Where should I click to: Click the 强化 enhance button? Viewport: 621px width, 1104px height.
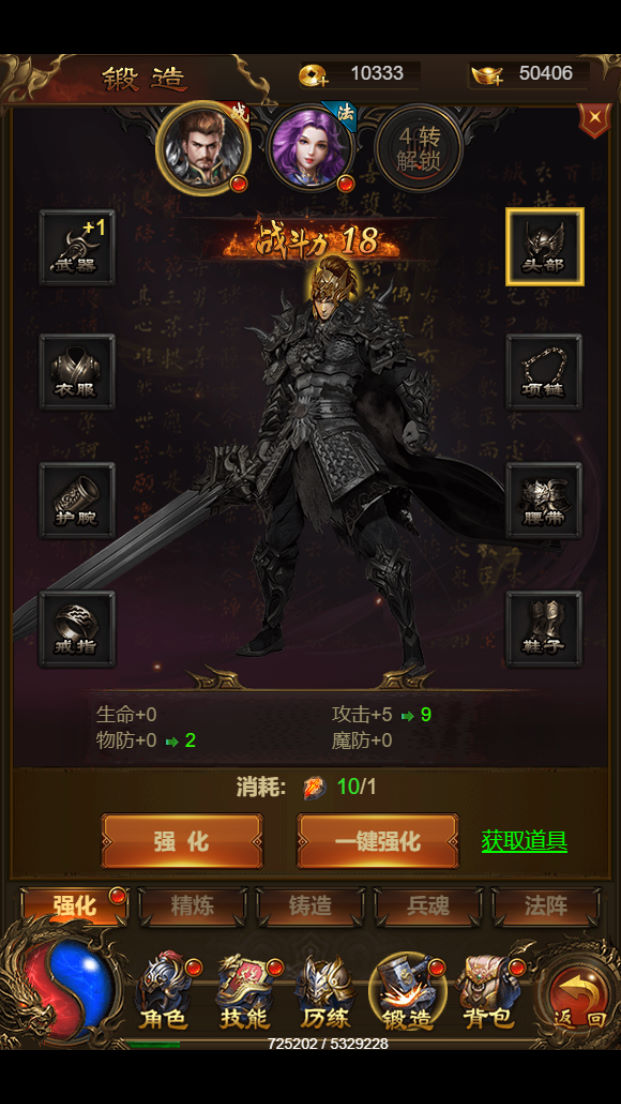pyautogui.click(x=182, y=841)
